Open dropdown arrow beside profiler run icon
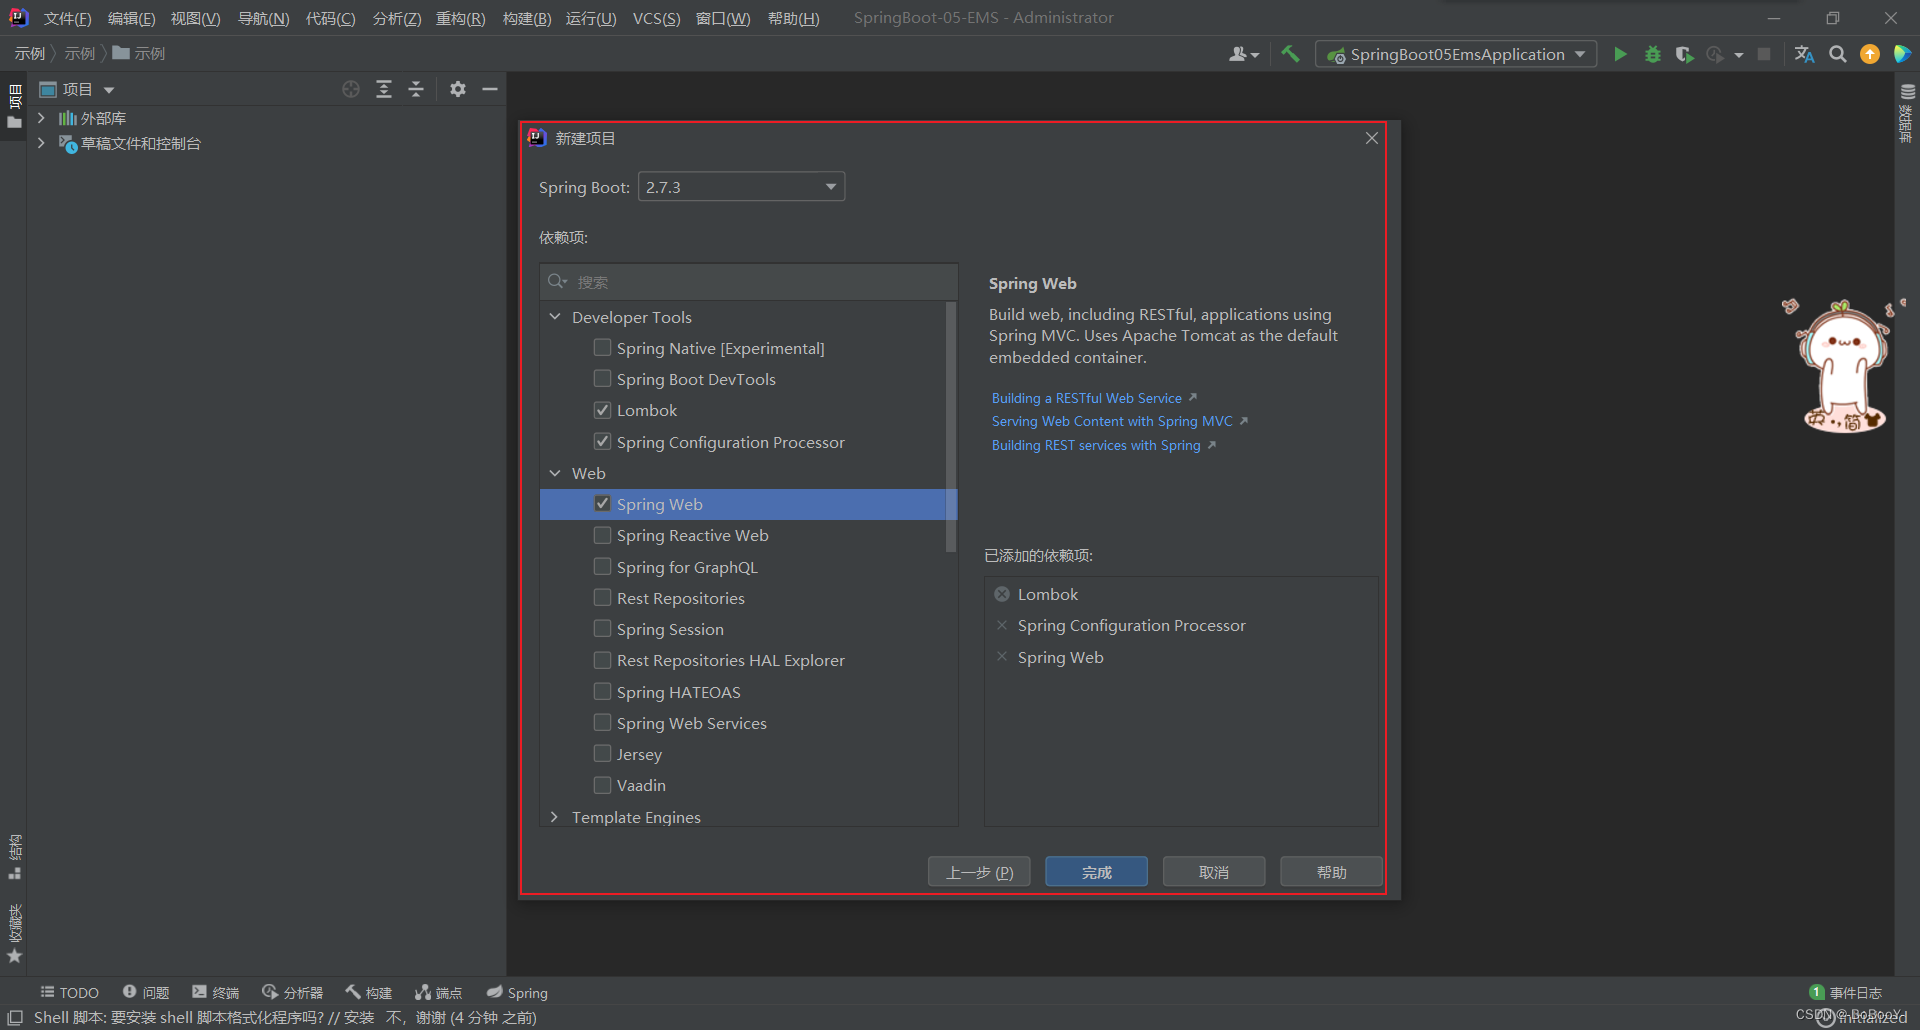1920x1030 pixels. tap(1739, 55)
